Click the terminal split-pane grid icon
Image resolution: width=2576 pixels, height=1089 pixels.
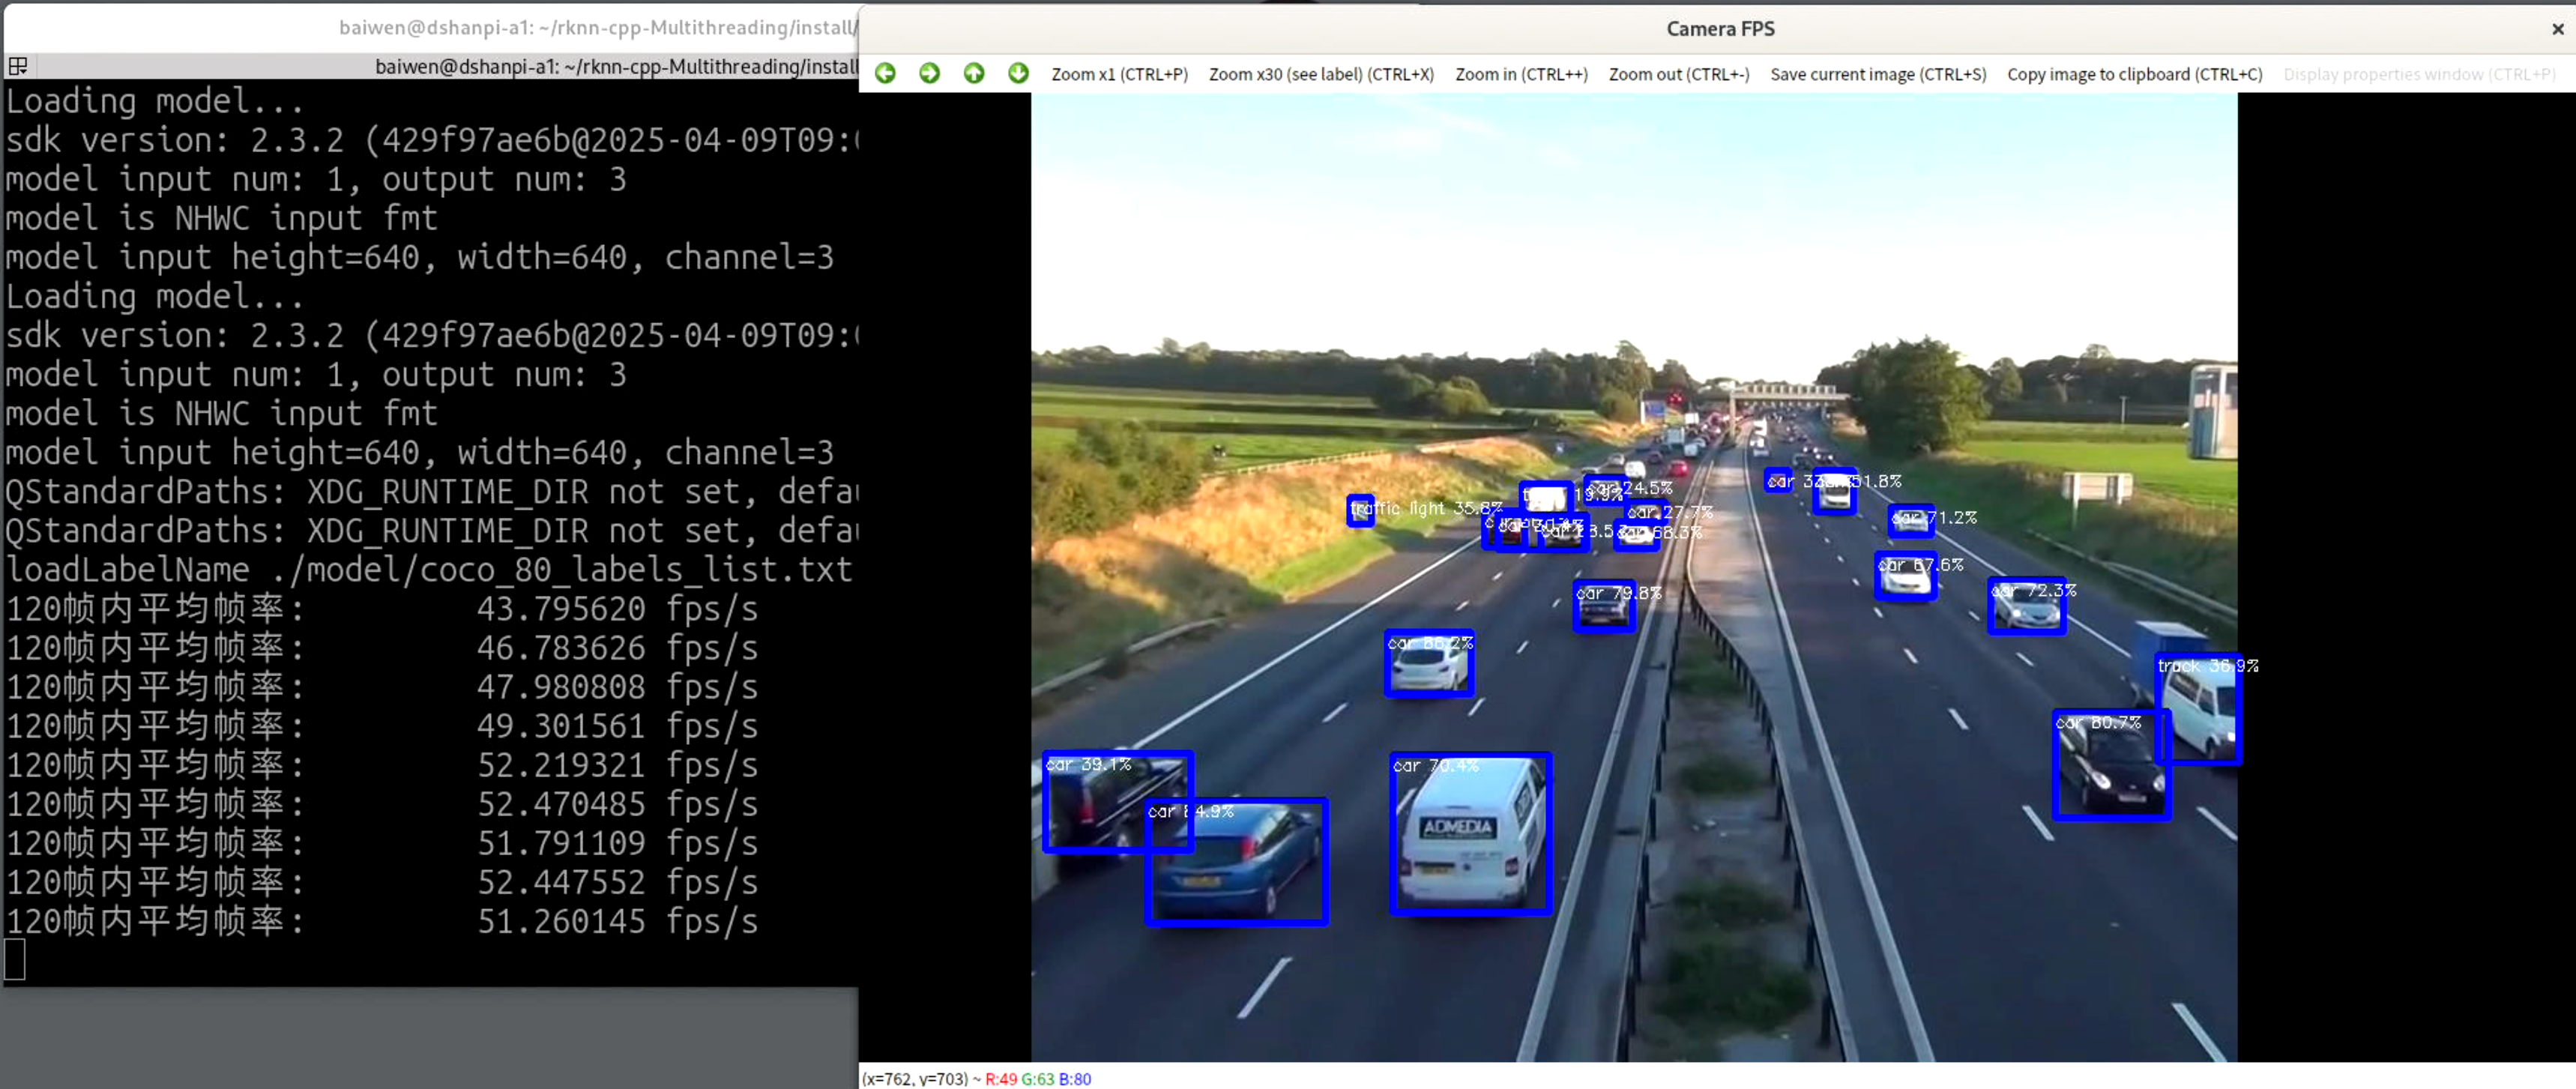pos(18,67)
